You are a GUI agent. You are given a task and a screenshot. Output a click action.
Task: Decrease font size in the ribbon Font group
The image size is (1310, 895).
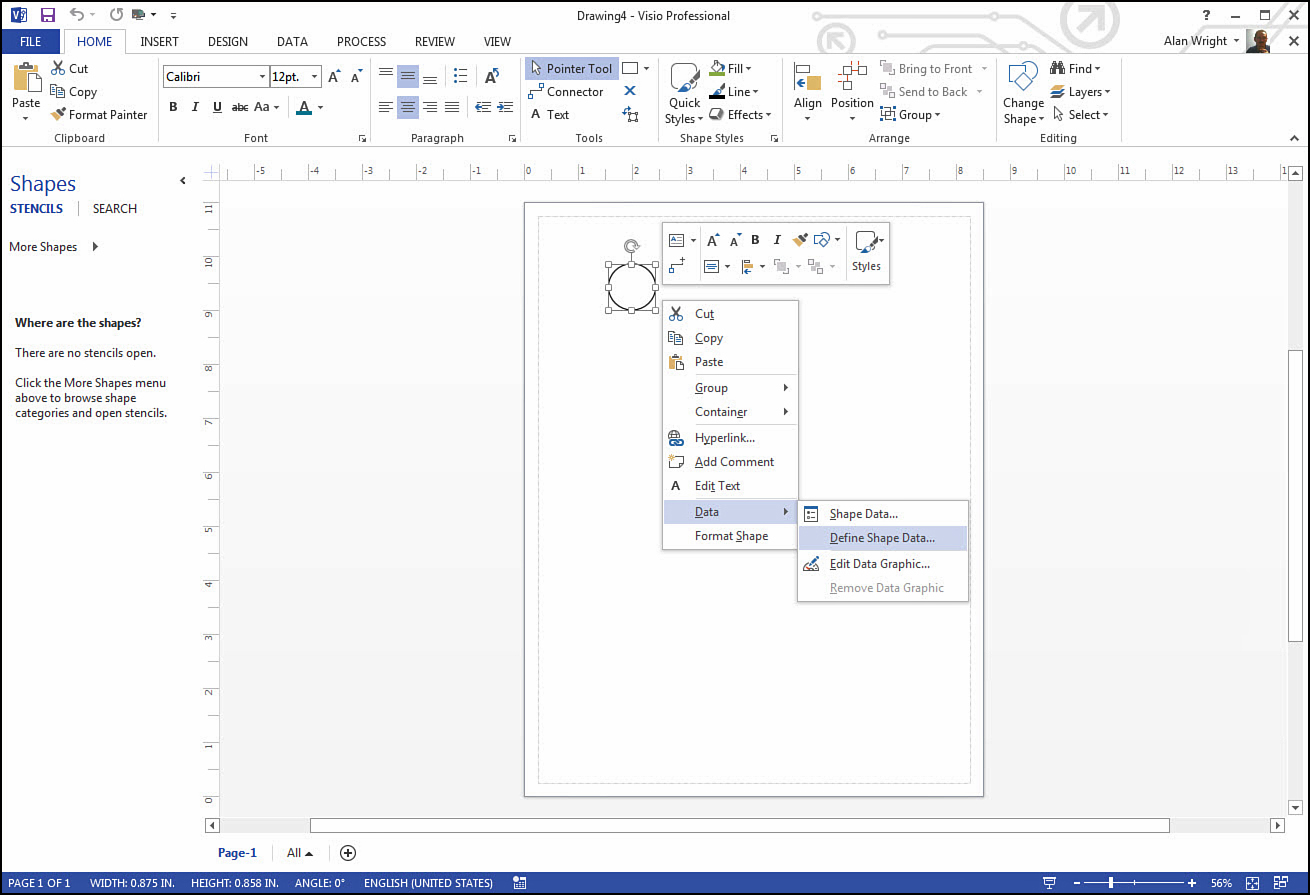tap(356, 76)
